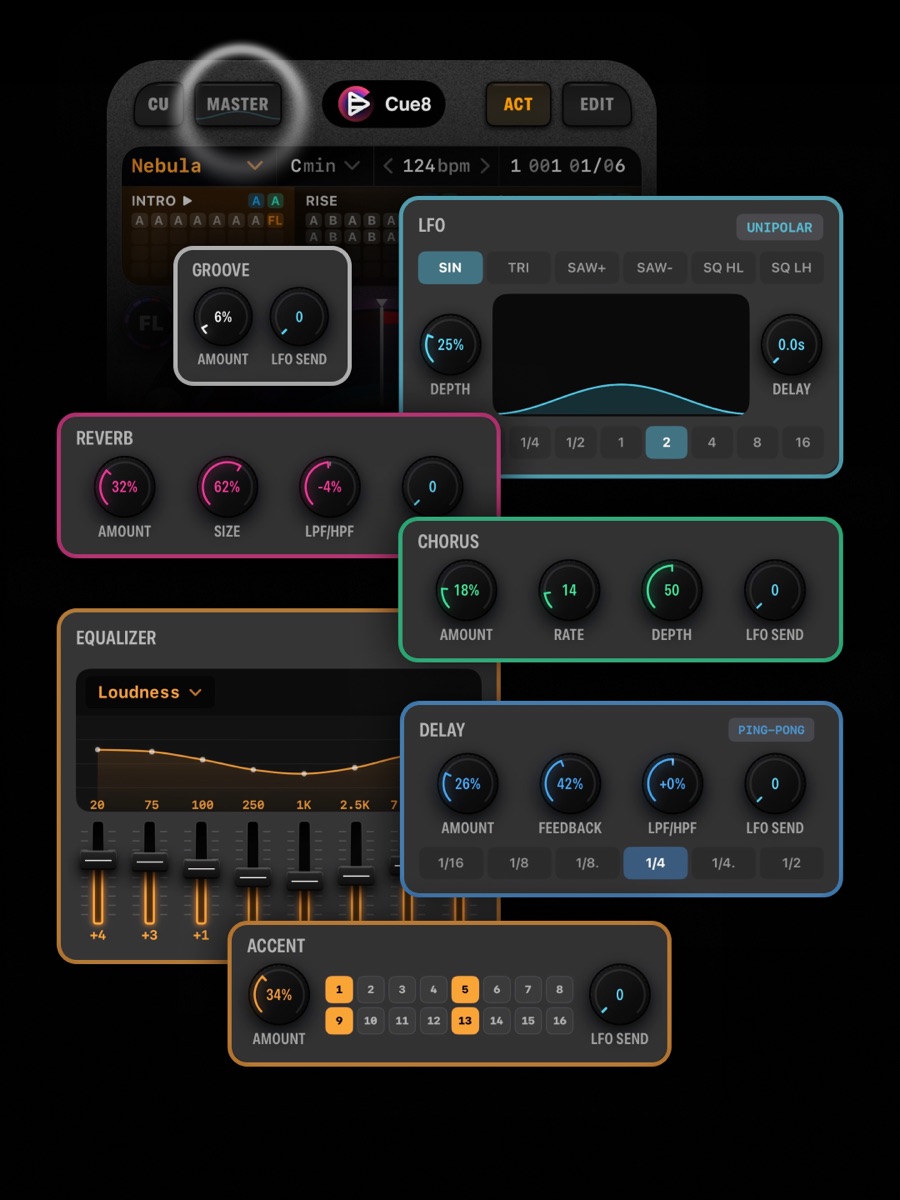900x1200 pixels.
Task: Open the MASTER view
Action: coord(237,104)
